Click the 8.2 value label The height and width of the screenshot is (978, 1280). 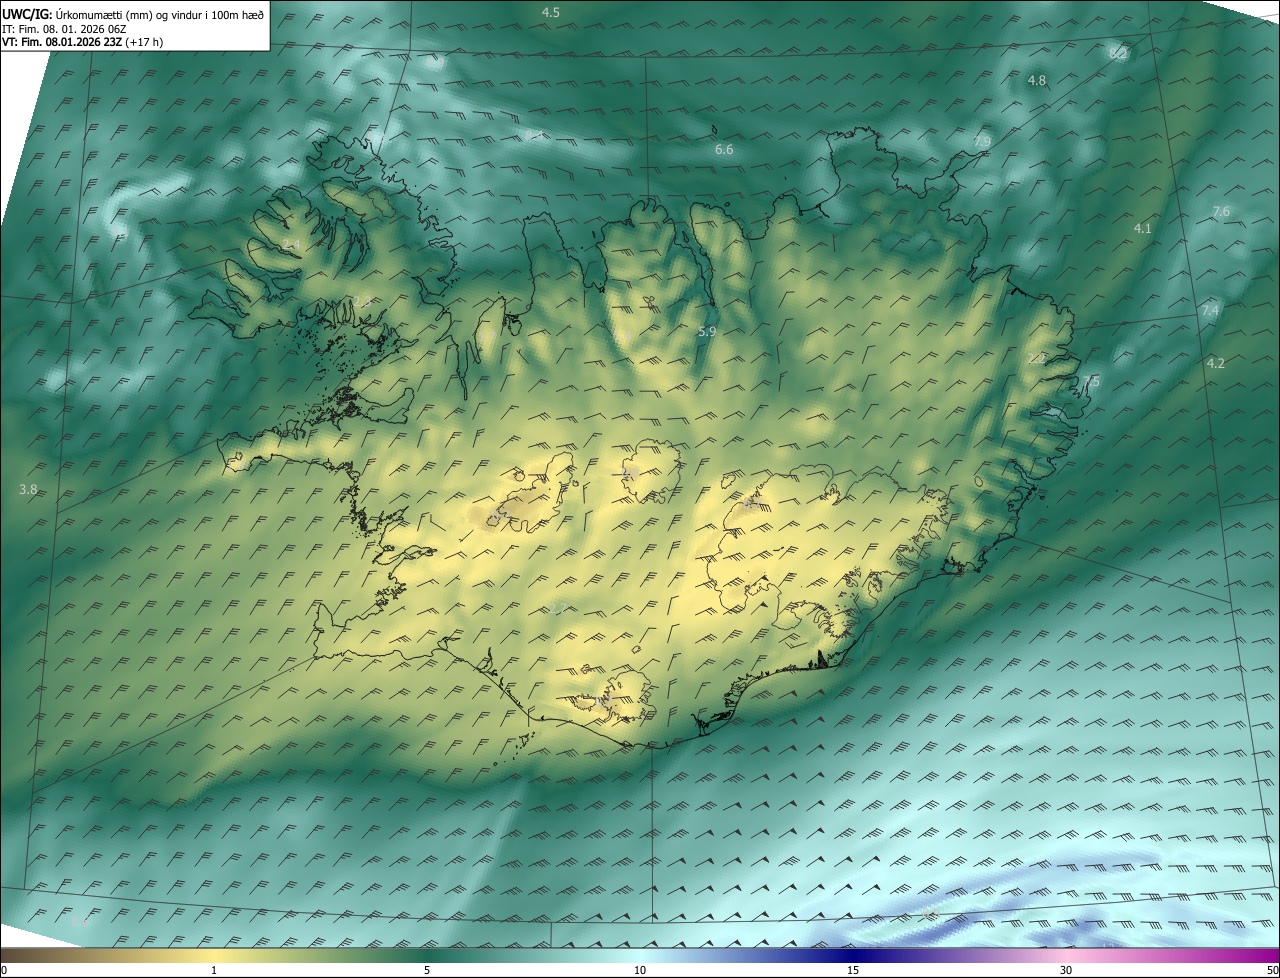click(1119, 53)
